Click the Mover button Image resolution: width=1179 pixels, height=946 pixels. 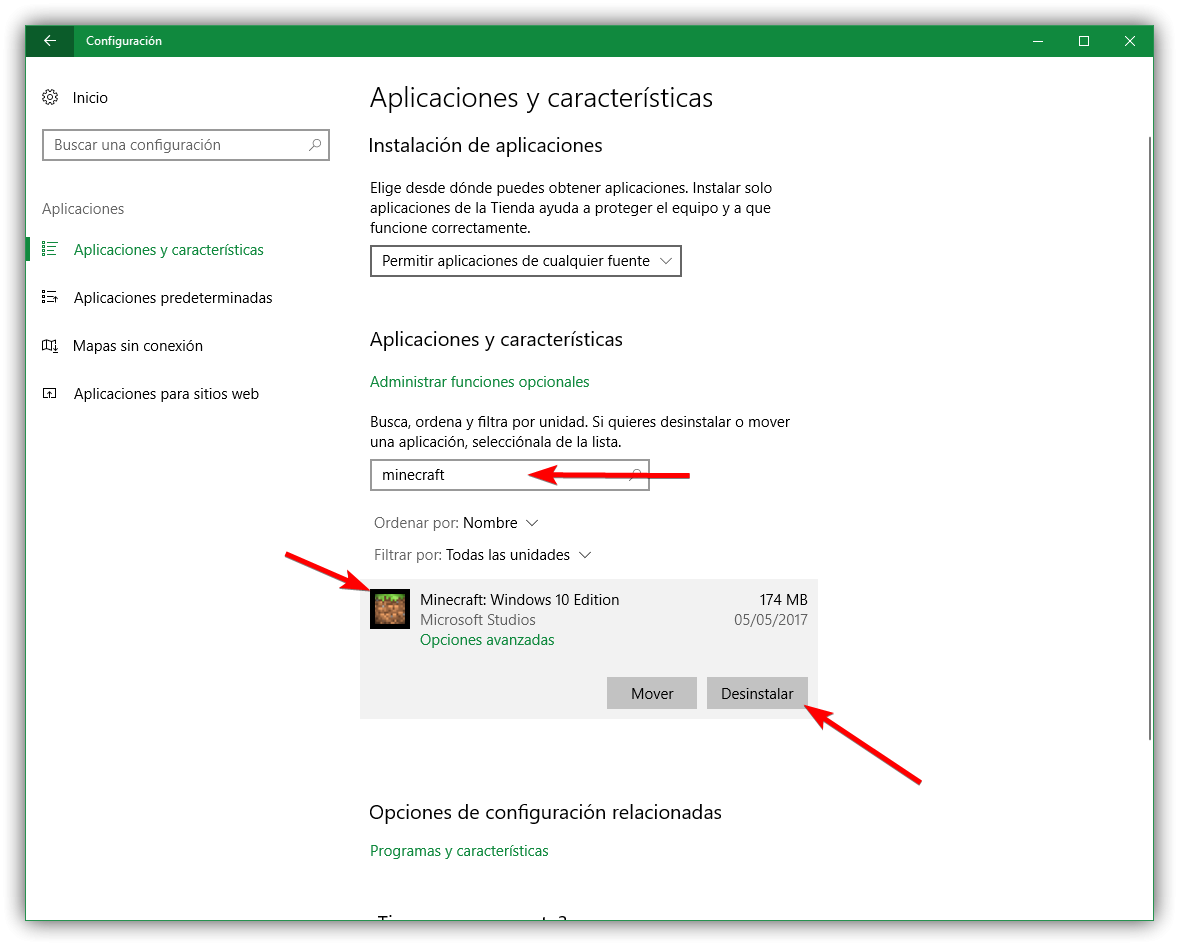[652, 693]
